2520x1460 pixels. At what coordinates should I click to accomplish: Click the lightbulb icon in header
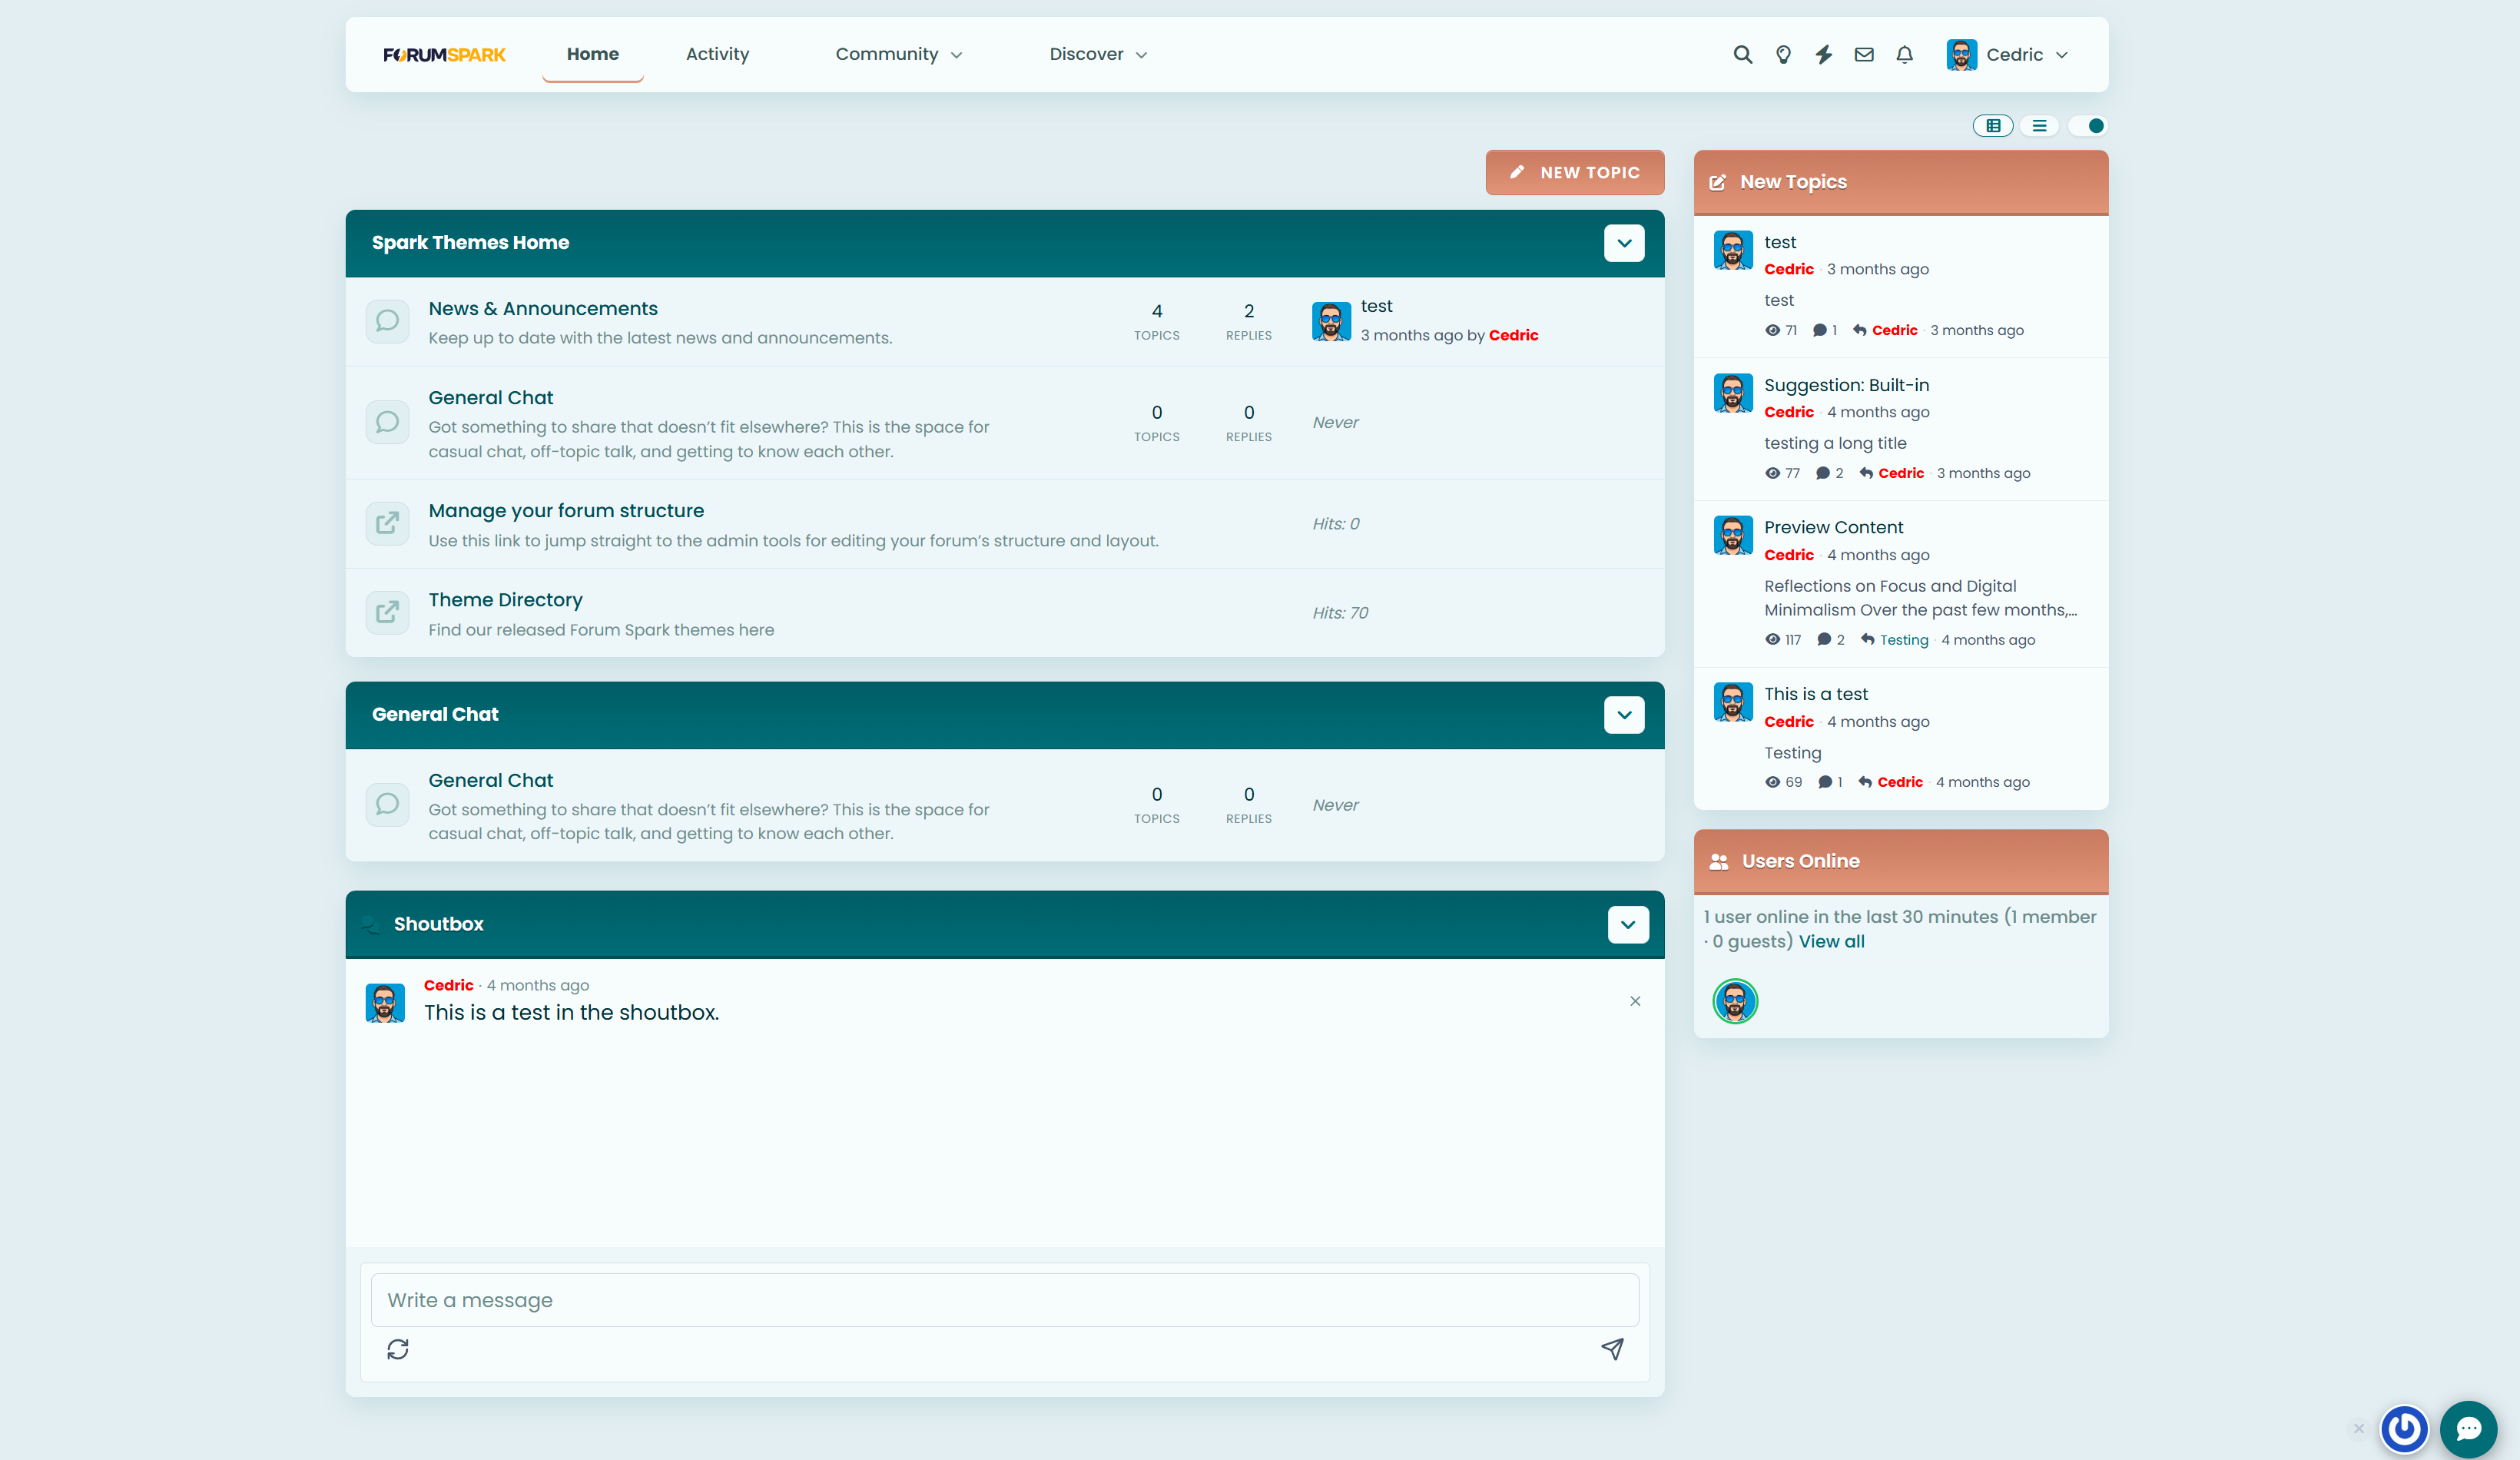click(x=1783, y=55)
